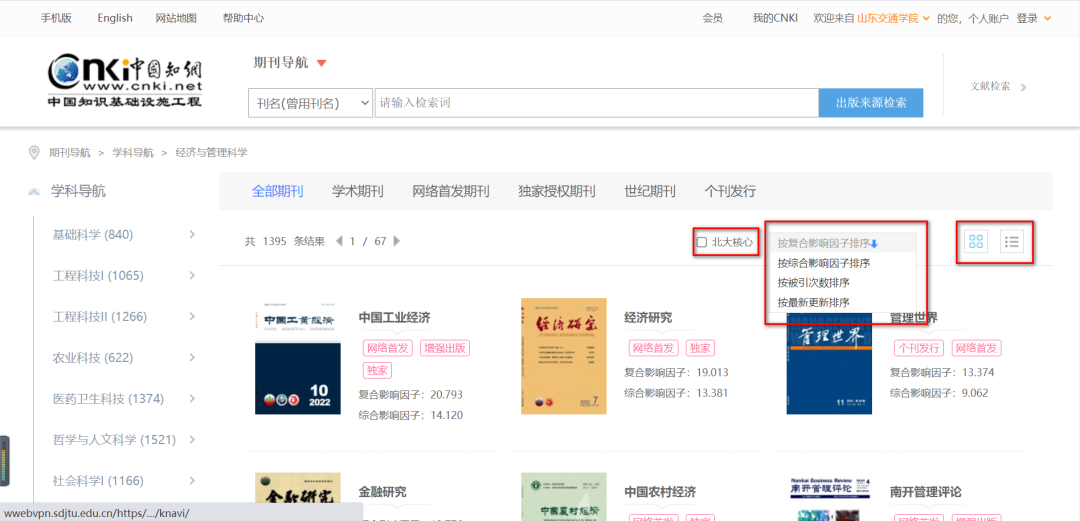Switch to 网络首发期刊 tab
The image size is (1080, 521).
[x=451, y=191]
